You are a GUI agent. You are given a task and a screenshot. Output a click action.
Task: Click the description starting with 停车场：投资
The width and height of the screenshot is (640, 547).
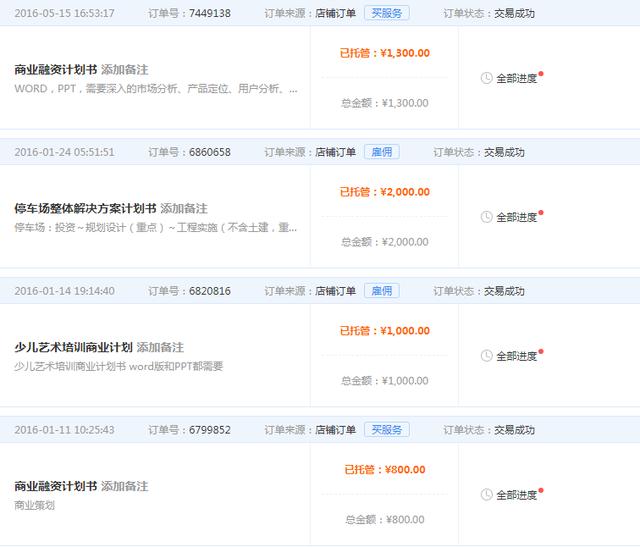pos(155,228)
